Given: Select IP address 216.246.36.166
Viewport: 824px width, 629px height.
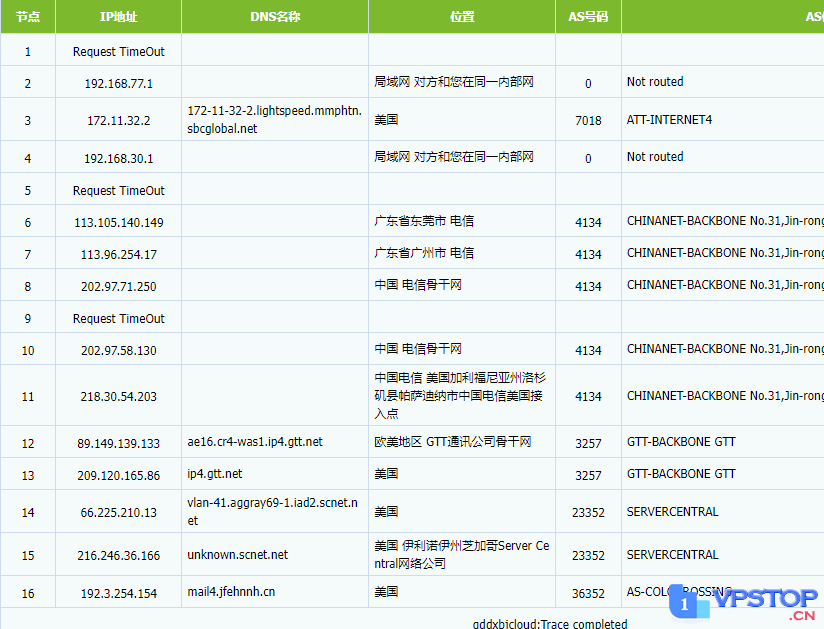Looking at the screenshot, I should (x=119, y=556).
